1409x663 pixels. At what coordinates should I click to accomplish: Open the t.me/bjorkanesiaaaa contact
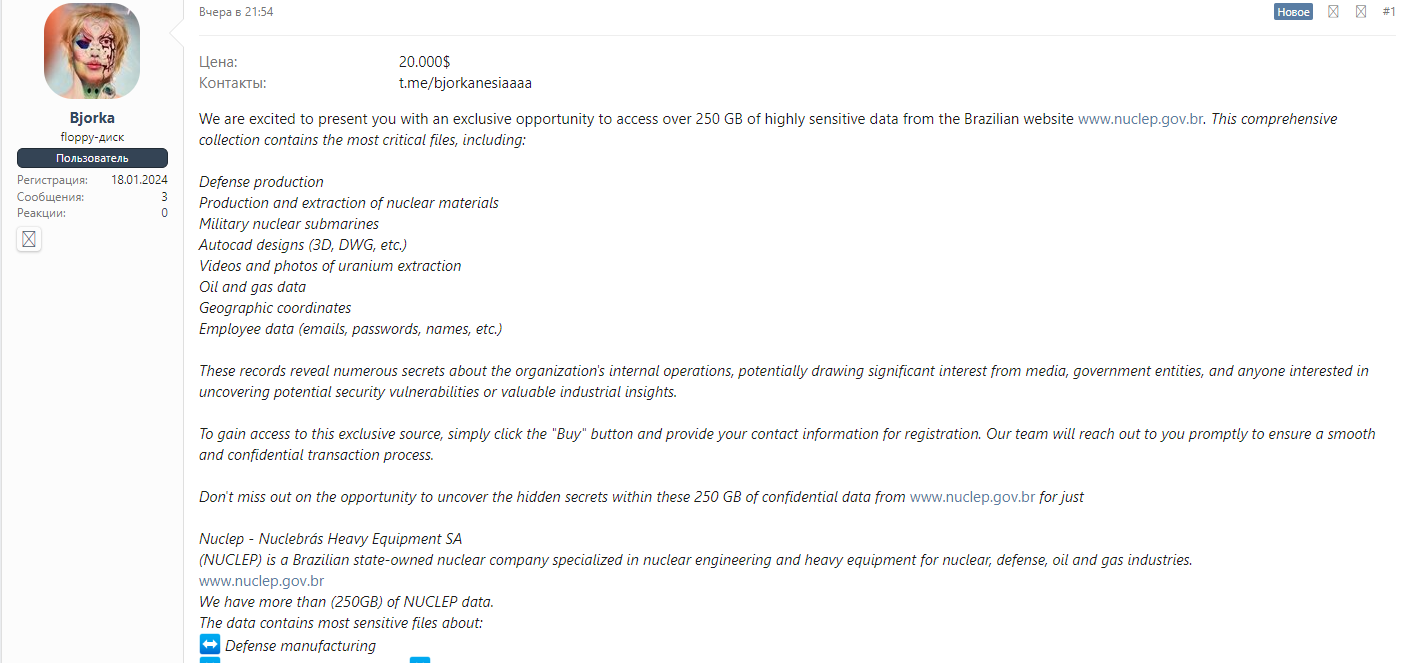tap(465, 83)
